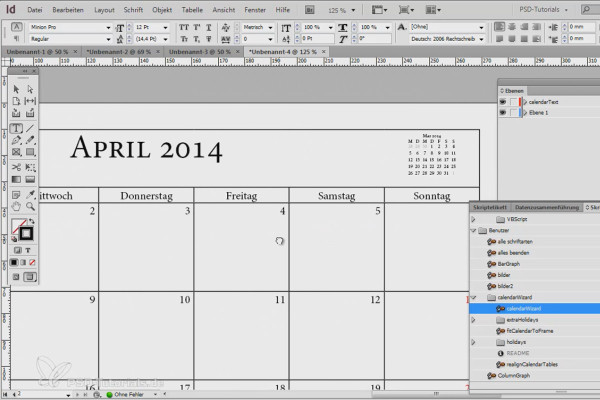Open the font size dropdown 12 Pt
Image resolution: width=600 pixels, height=400 pixels.
point(165,28)
